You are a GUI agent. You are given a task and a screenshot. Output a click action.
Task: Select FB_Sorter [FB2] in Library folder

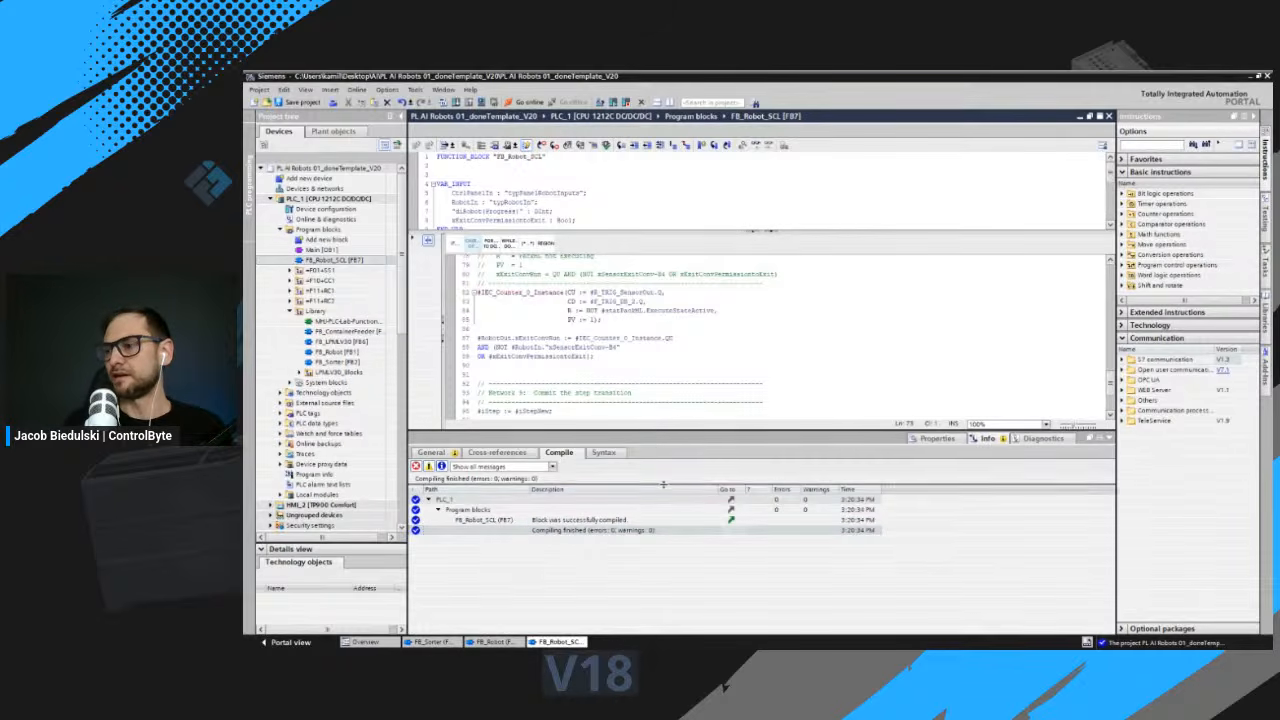click(337, 362)
